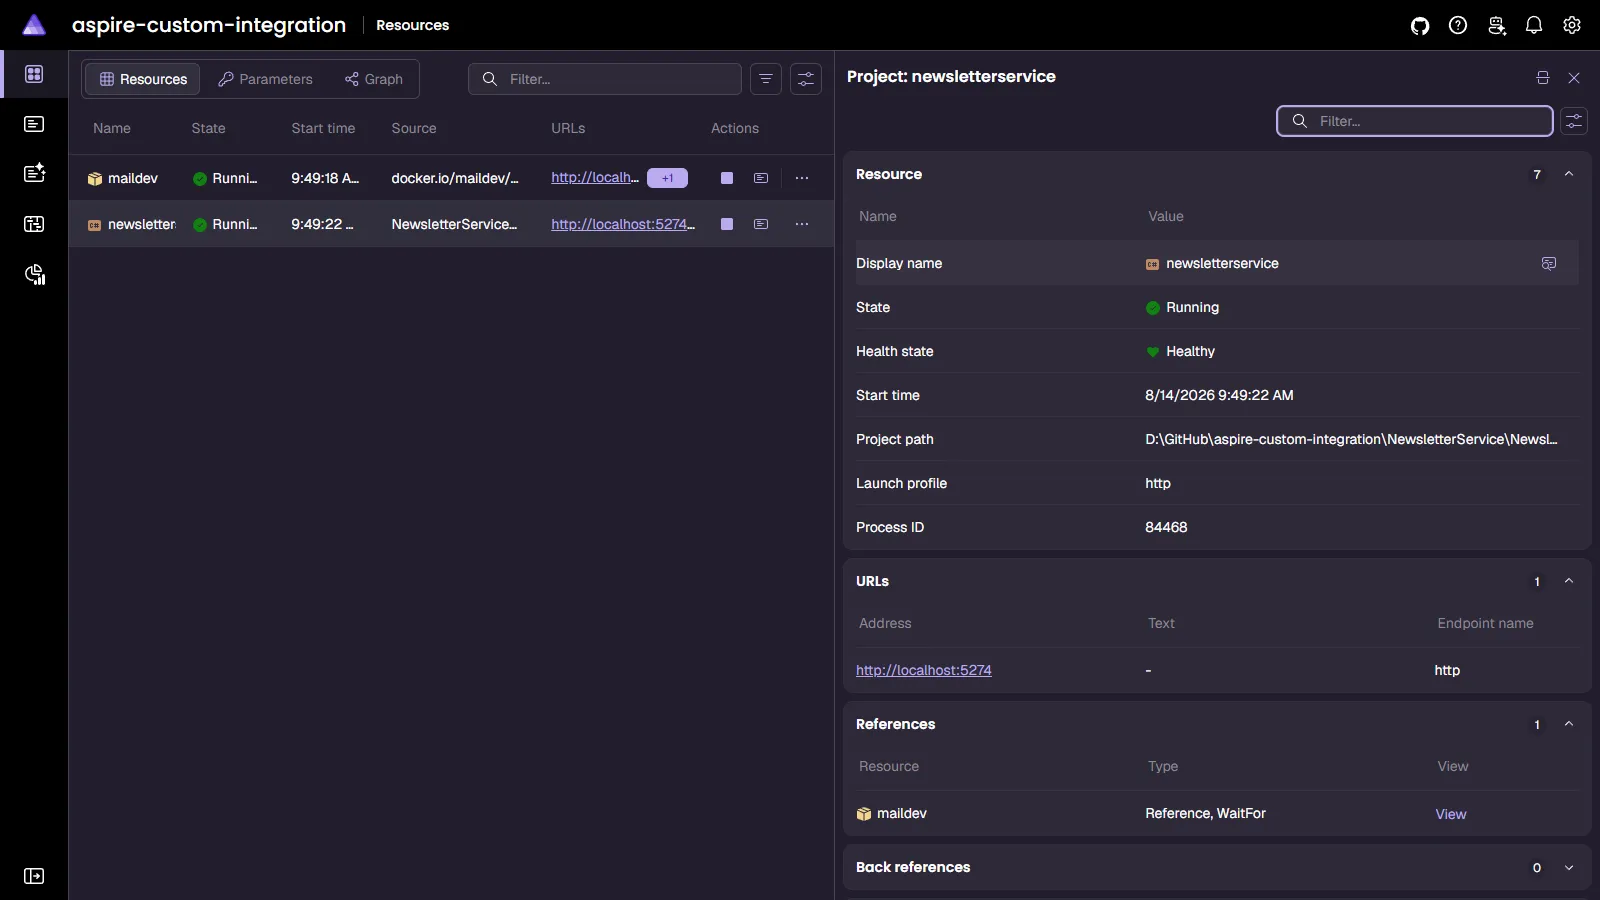The image size is (1600, 900).
Task: Click the Running state value in details
Action: pos(1192,307)
